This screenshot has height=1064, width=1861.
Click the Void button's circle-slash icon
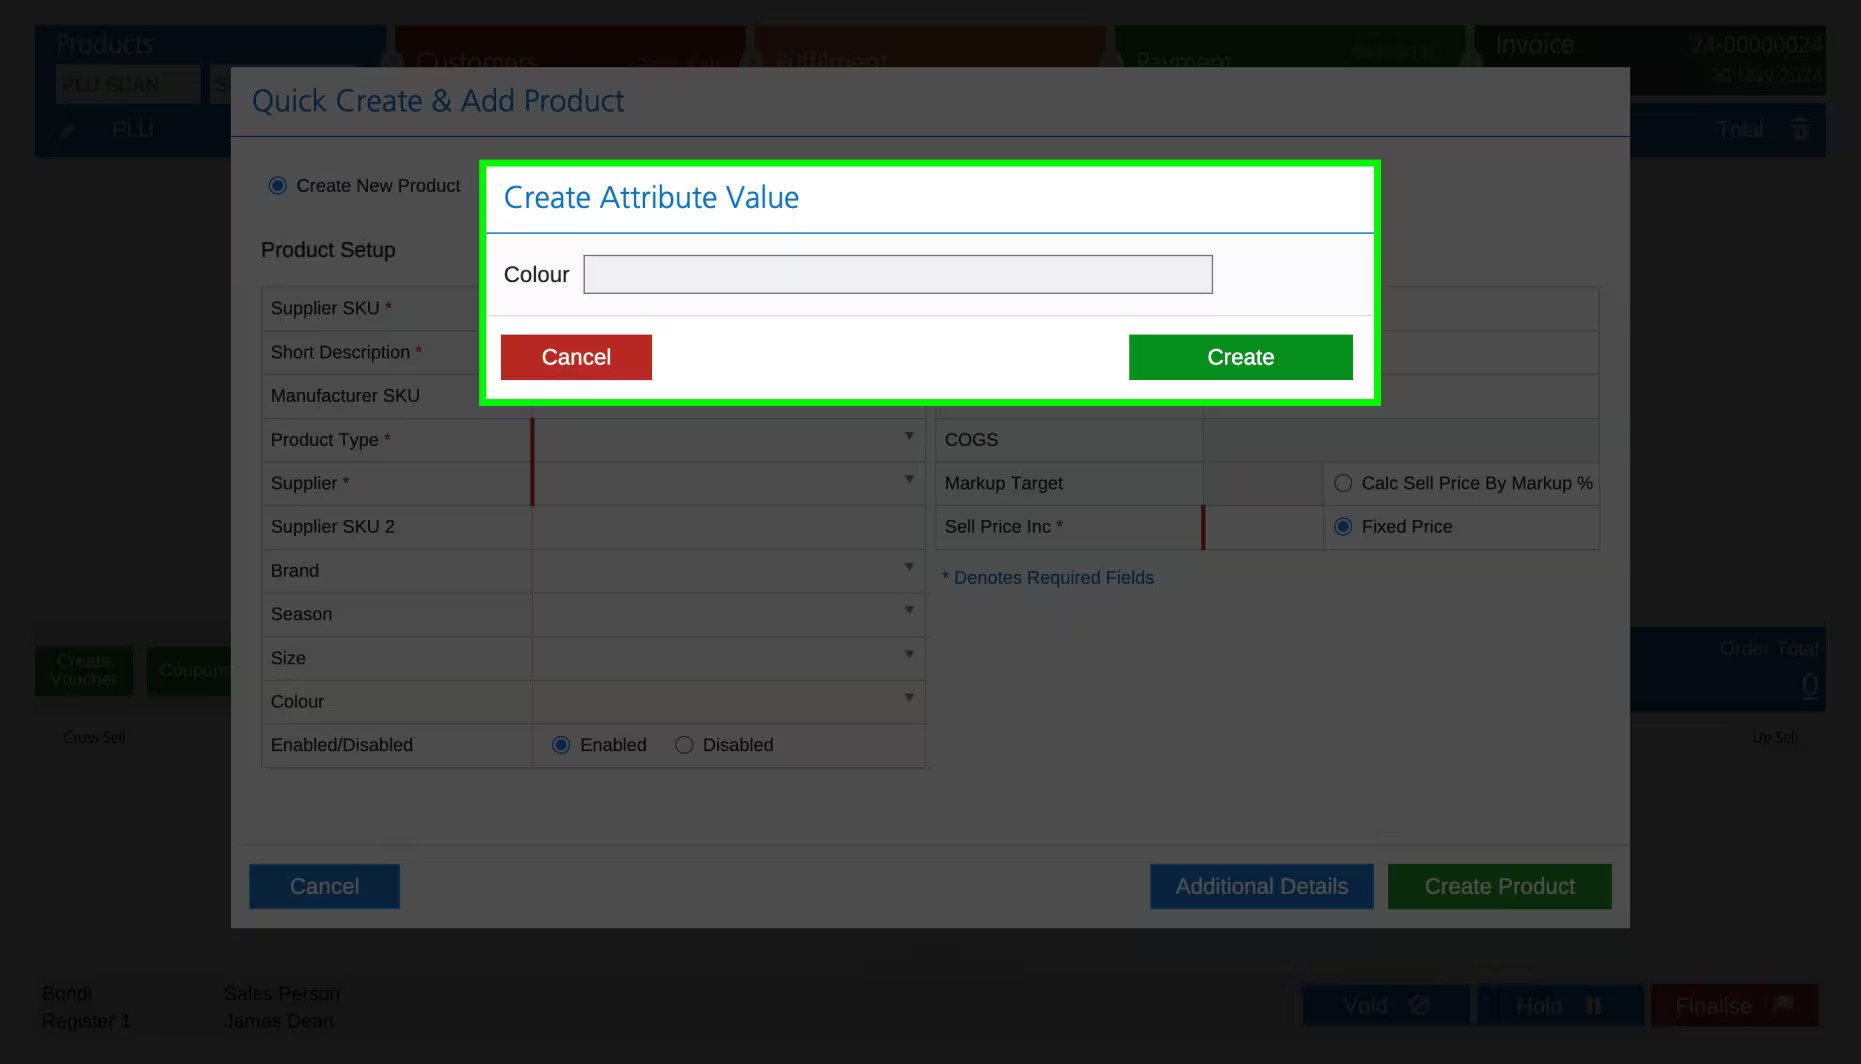coord(1419,1005)
